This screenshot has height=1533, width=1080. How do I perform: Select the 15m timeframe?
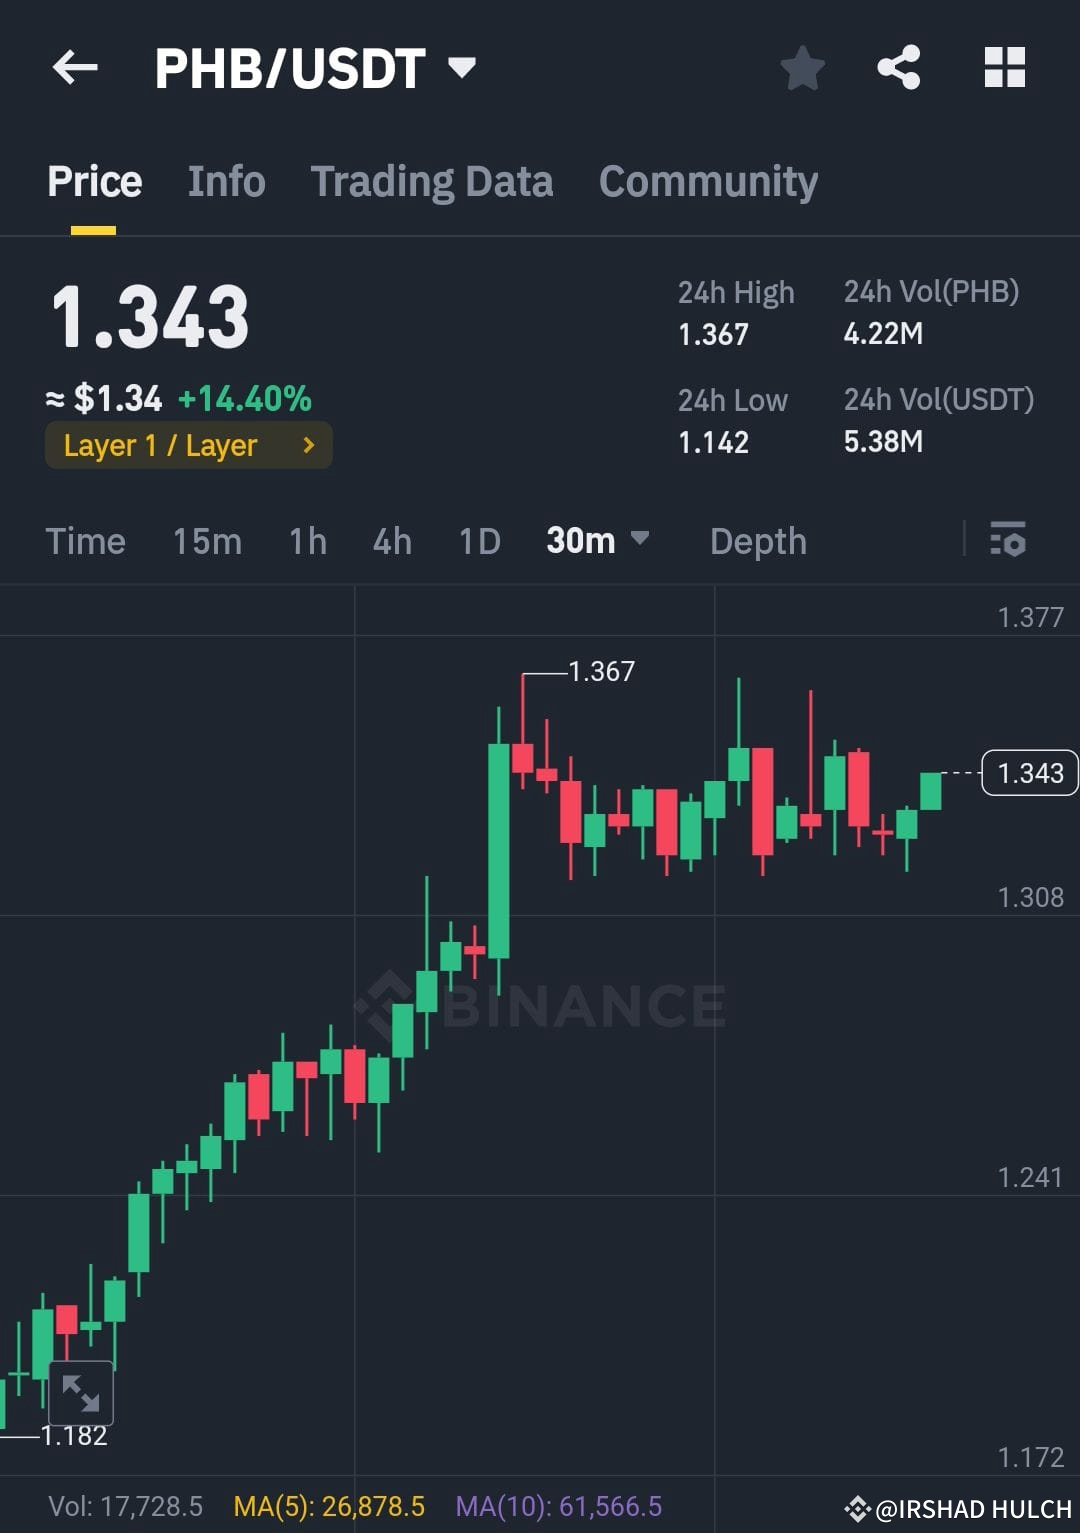(x=206, y=541)
